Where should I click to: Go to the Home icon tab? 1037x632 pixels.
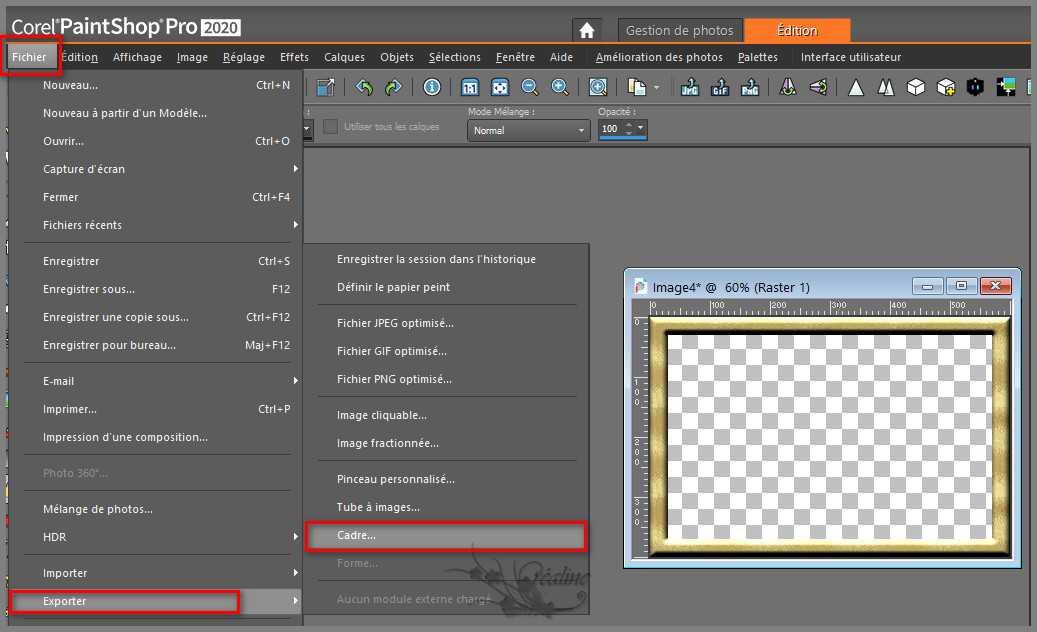click(587, 30)
